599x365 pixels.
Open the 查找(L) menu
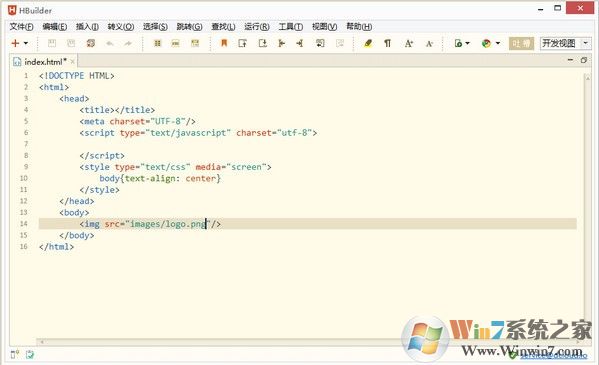pos(223,26)
